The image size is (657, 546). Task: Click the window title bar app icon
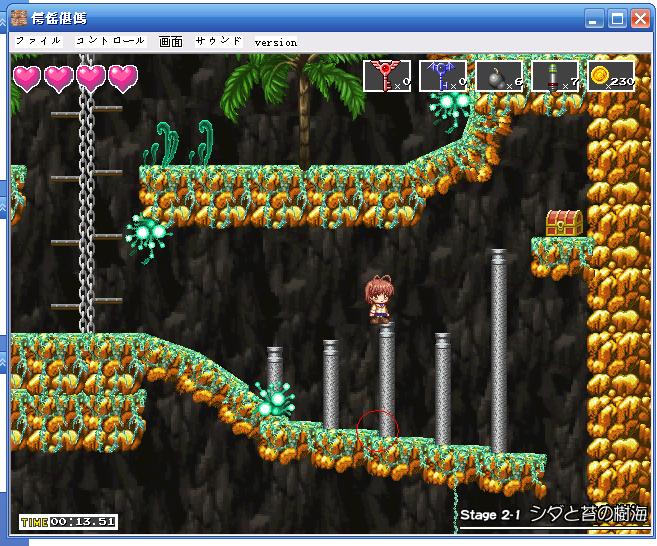[x=19, y=18]
